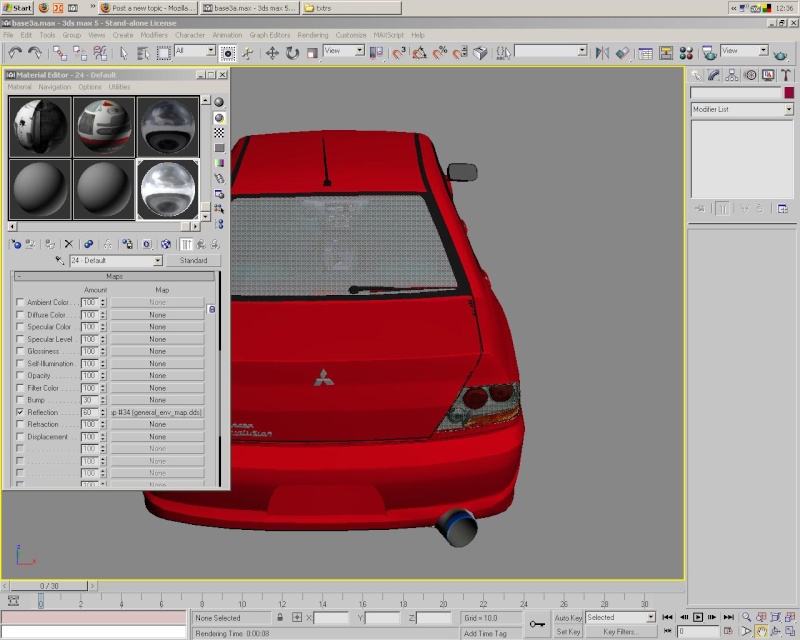Click the Mirror Selected Objects tool
Image resolution: width=800 pixels, height=640 pixels.
coord(603,53)
